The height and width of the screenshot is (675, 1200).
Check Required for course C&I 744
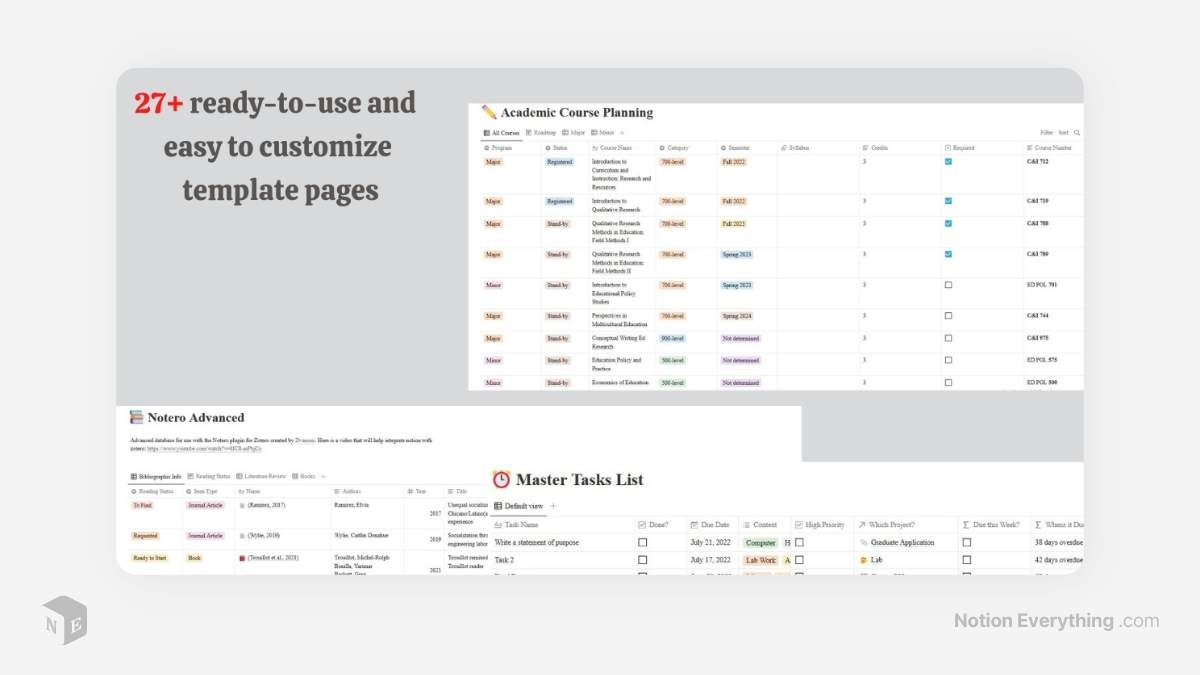pos(948,316)
